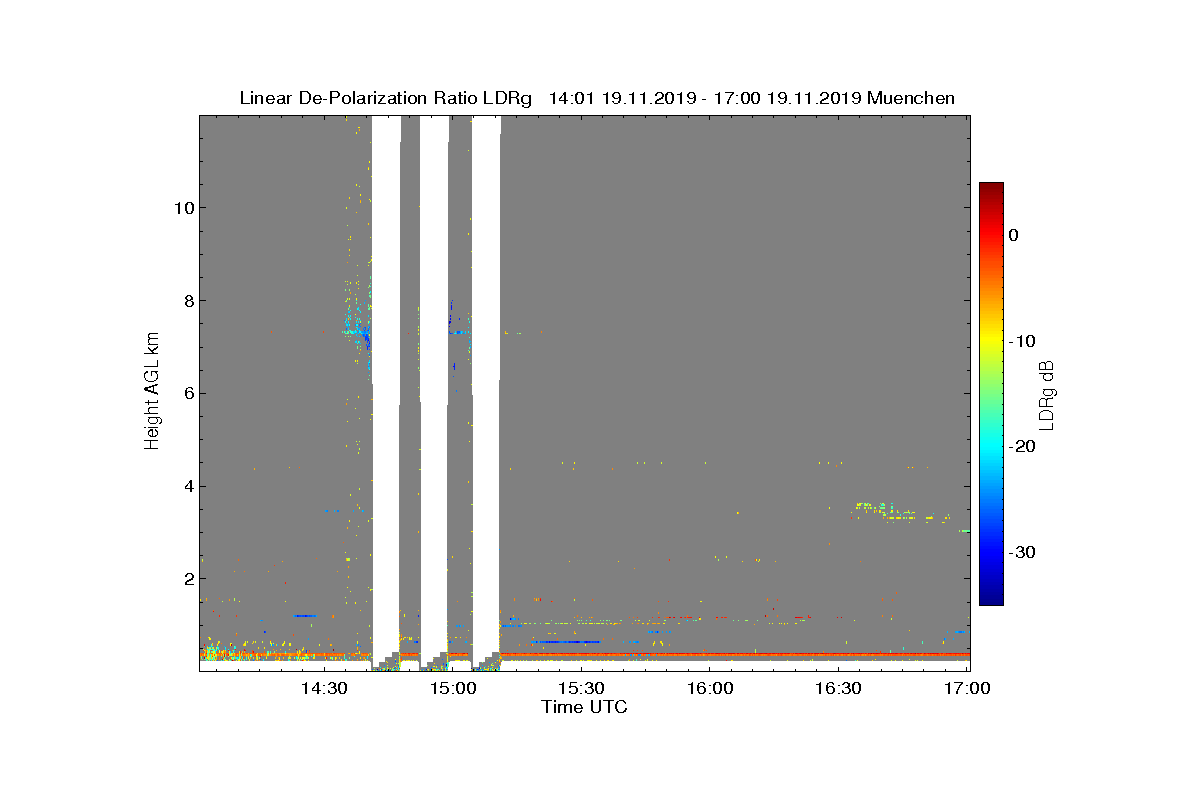Click the 16:00 time axis label
Image resolution: width=1200 pixels, height=800 pixels.
click(x=710, y=689)
